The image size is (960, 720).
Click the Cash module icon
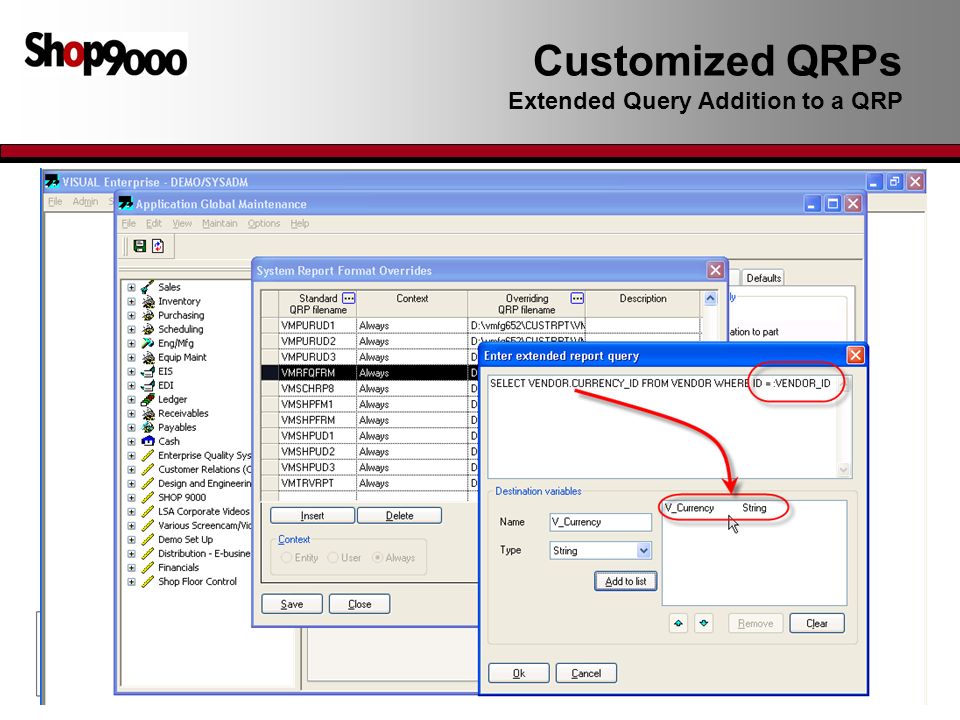point(148,441)
